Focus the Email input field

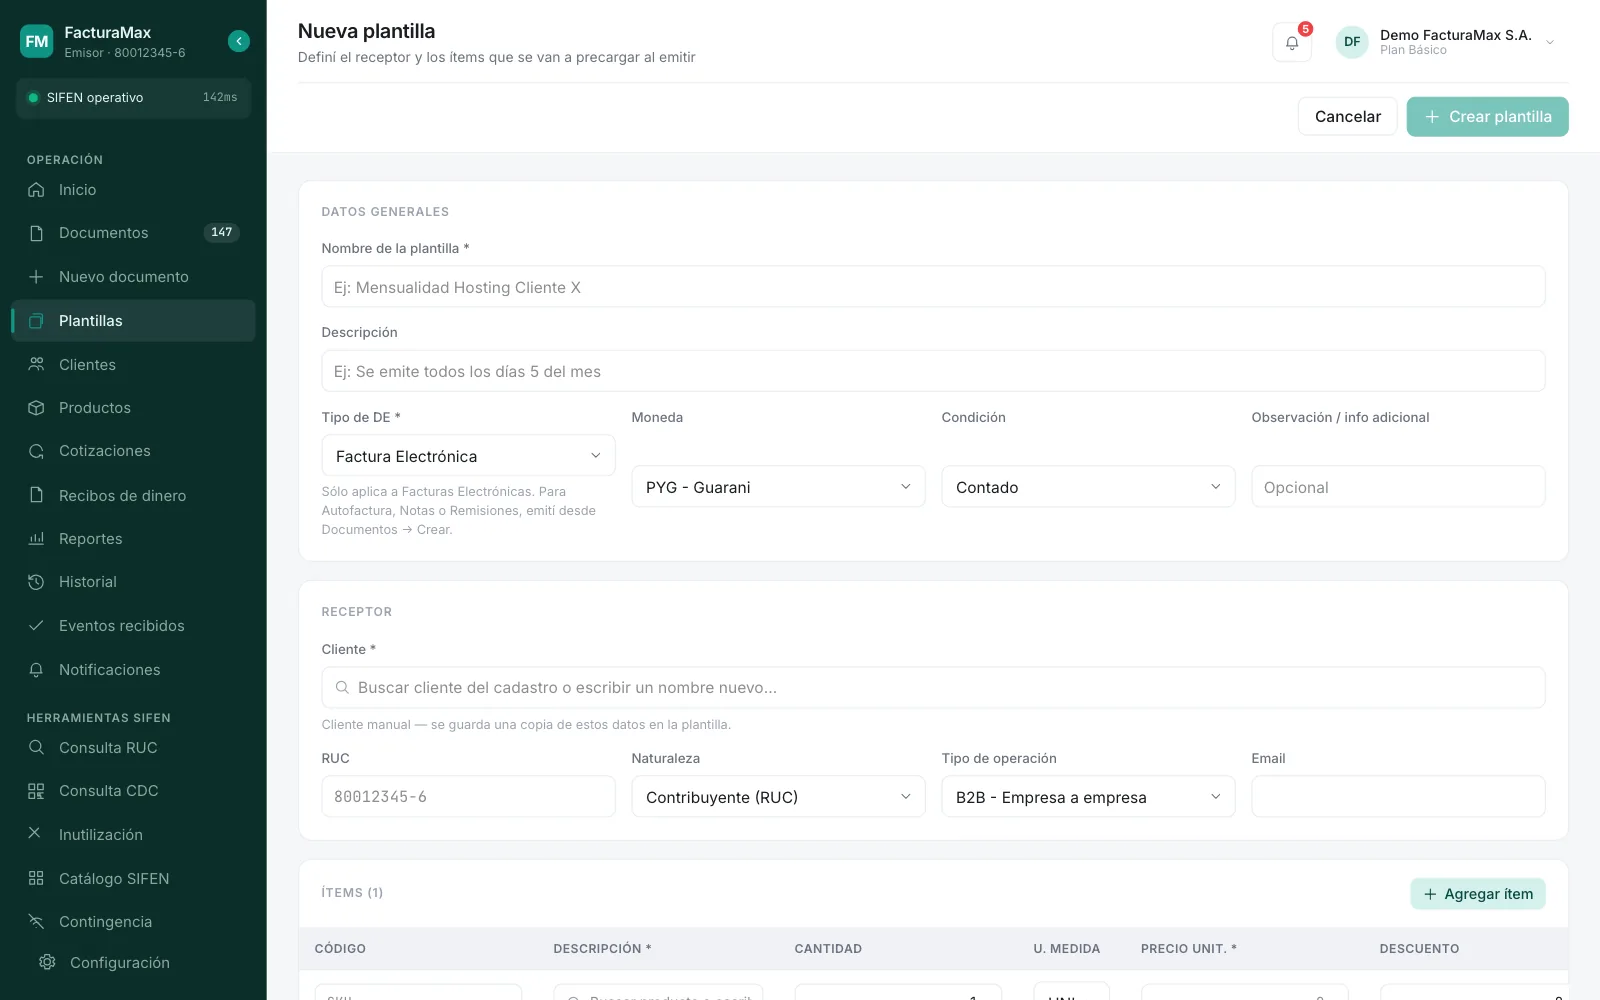[x=1398, y=797]
